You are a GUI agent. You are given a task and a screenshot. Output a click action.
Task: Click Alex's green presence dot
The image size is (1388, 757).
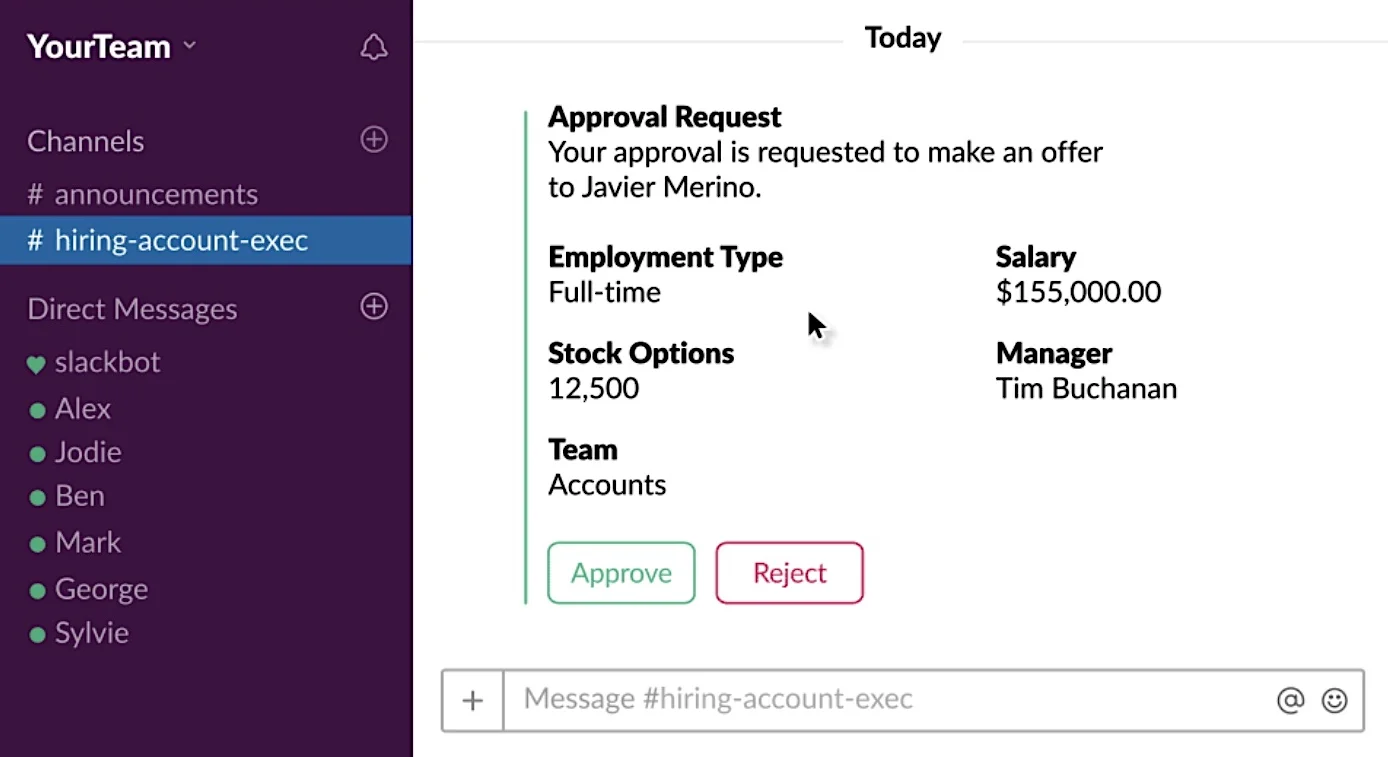(37, 410)
